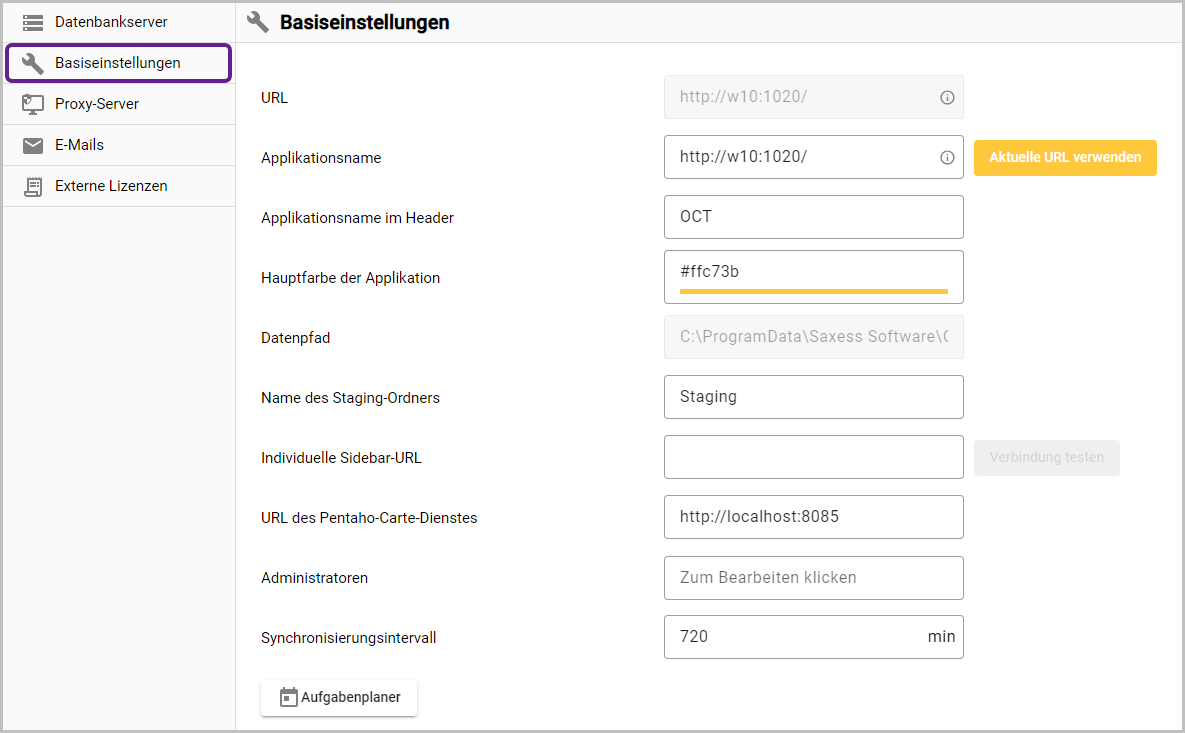Screen dimensions: 1185x733
Task: Click the Proxy-Server monitor icon
Action: point(33,104)
